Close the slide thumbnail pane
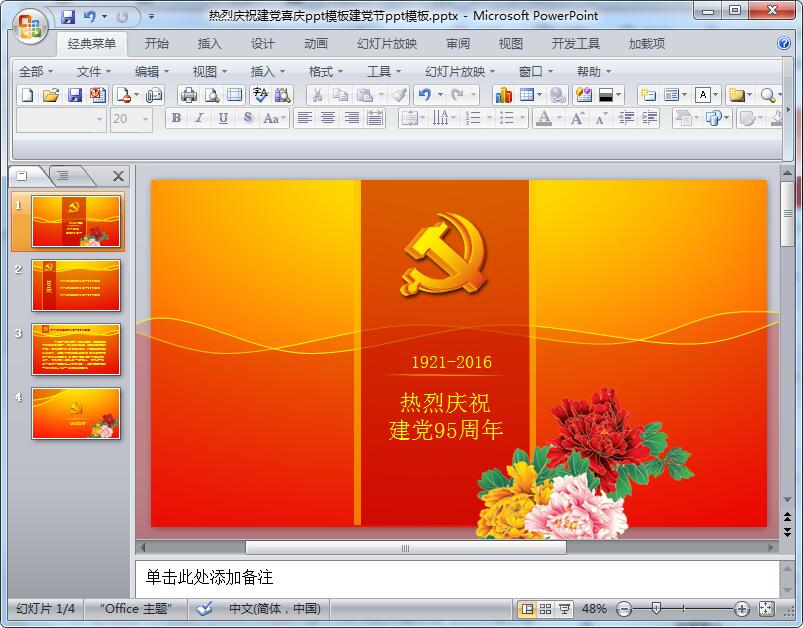The image size is (803, 628). (118, 176)
